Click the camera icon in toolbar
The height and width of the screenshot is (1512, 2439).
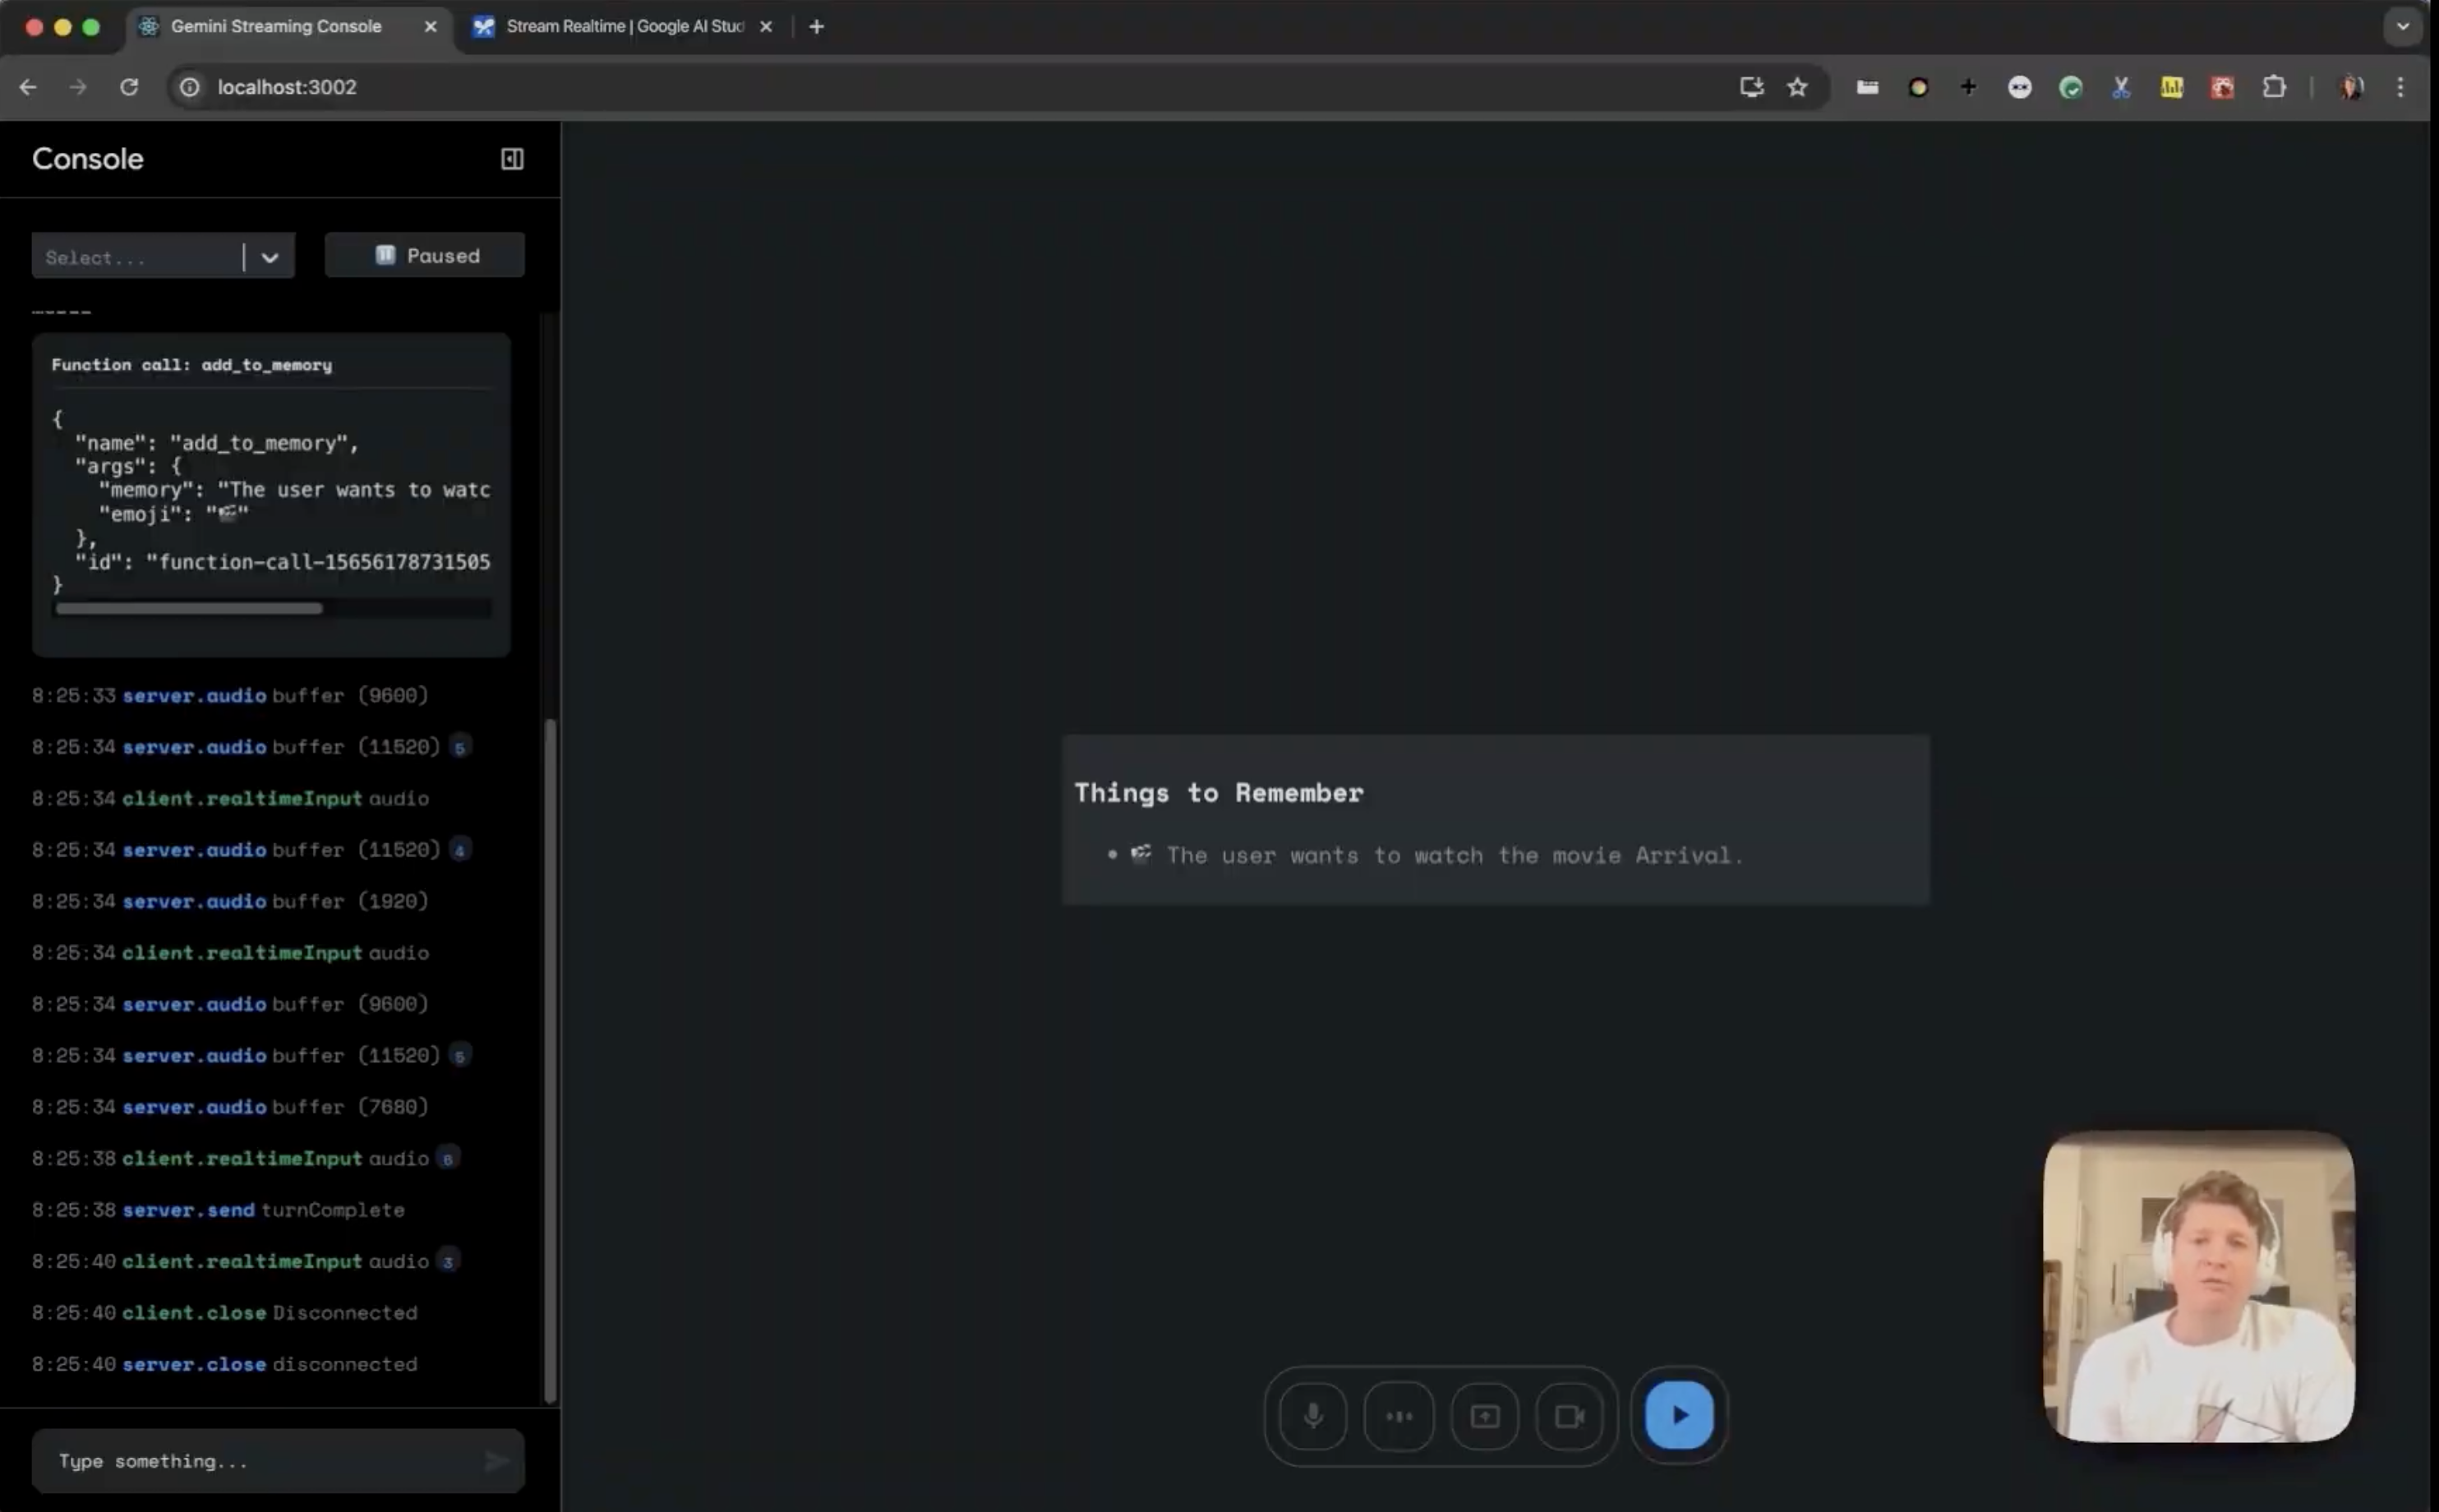[1568, 1416]
